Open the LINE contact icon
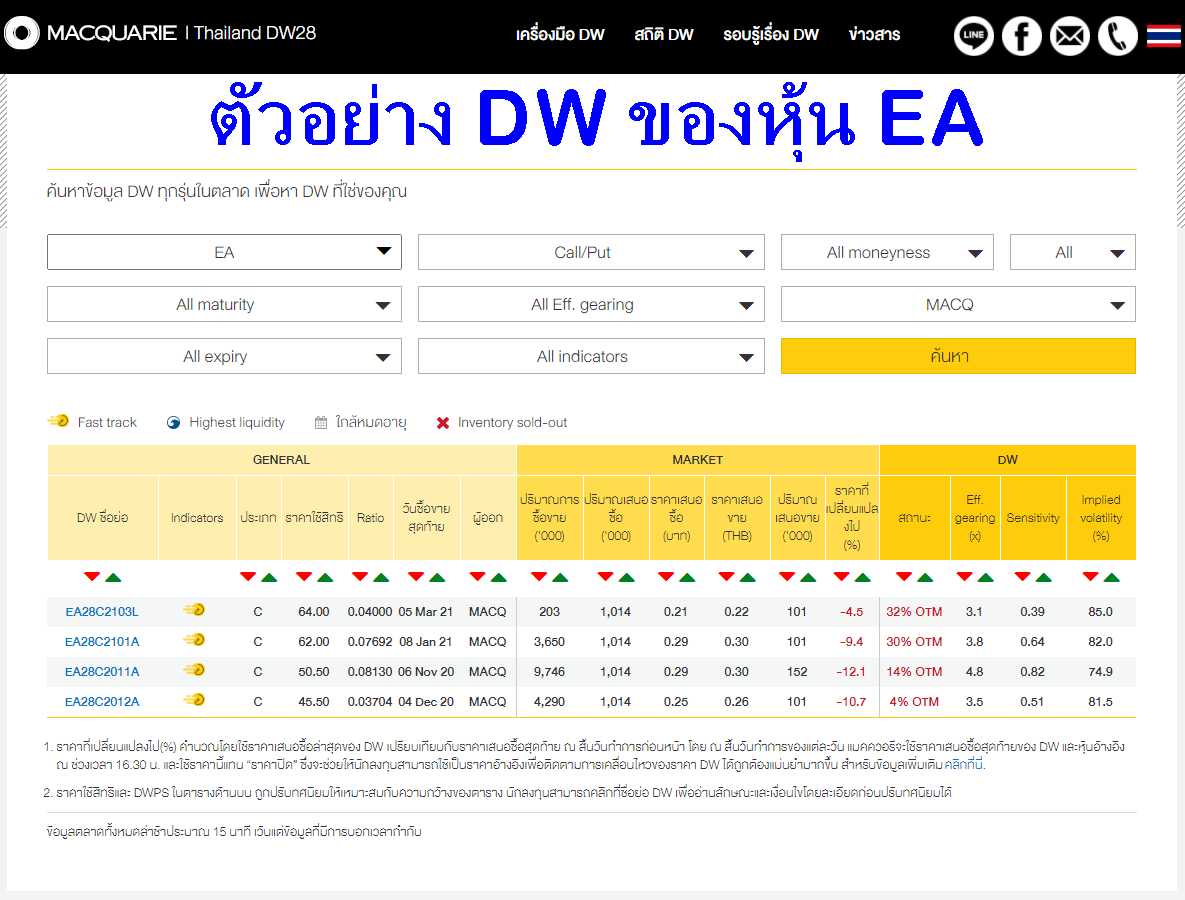This screenshot has width=1185, height=900. point(973,35)
